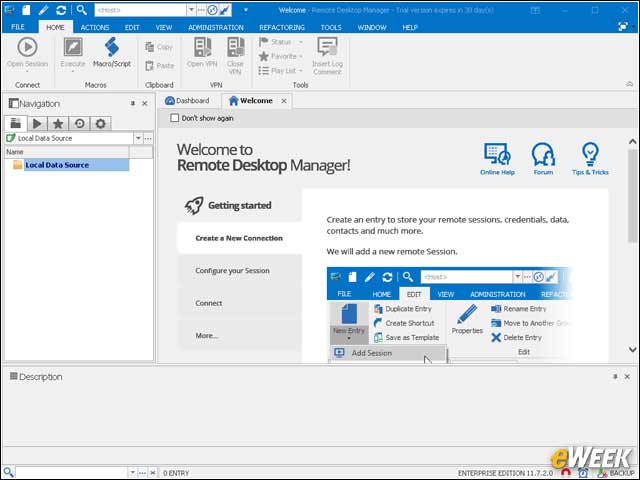Switch to the TOOLS ribbon tab
The height and width of the screenshot is (480, 640).
[x=331, y=27]
